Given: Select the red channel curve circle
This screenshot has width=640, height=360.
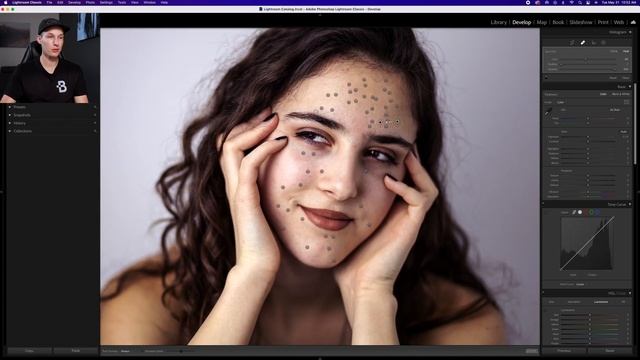Looking at the screenshot, I should tap(586, 212).
